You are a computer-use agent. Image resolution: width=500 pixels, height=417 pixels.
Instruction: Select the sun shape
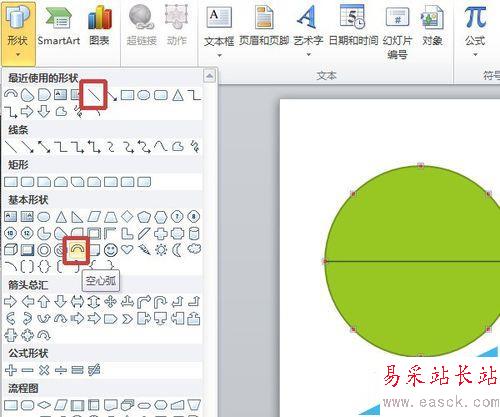[x=161, y=250]
